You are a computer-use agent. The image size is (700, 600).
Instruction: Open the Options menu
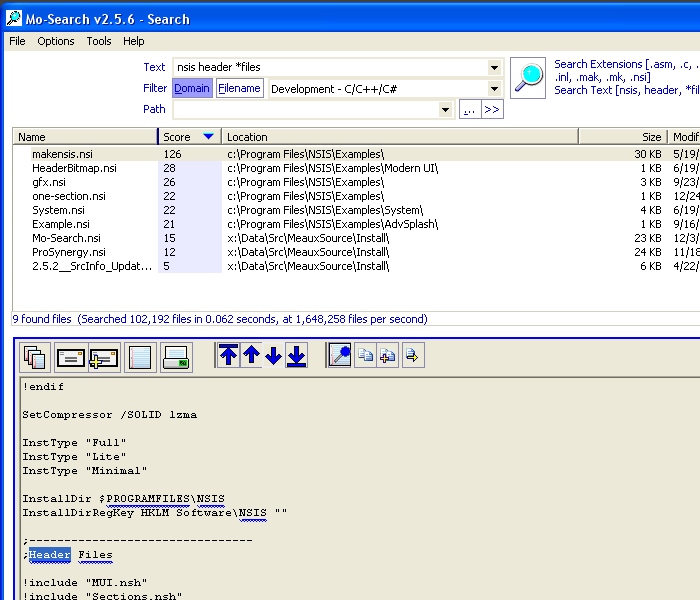click(56, 41)
